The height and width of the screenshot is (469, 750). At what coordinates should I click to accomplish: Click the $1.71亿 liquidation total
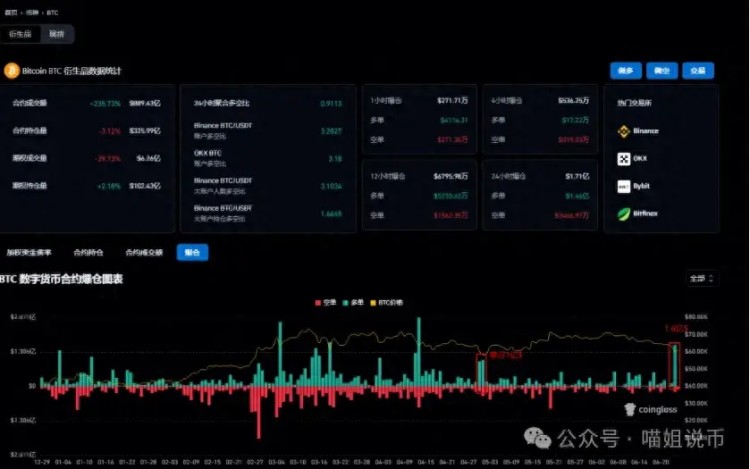(577, 176)
